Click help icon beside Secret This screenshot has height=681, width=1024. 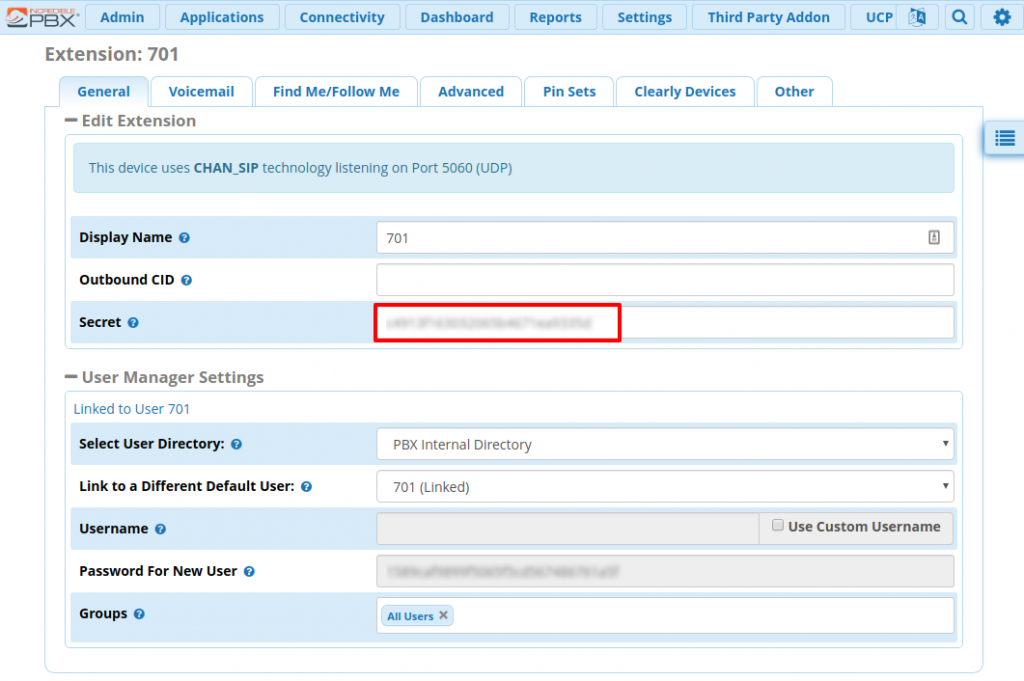(x=133, y=323)
